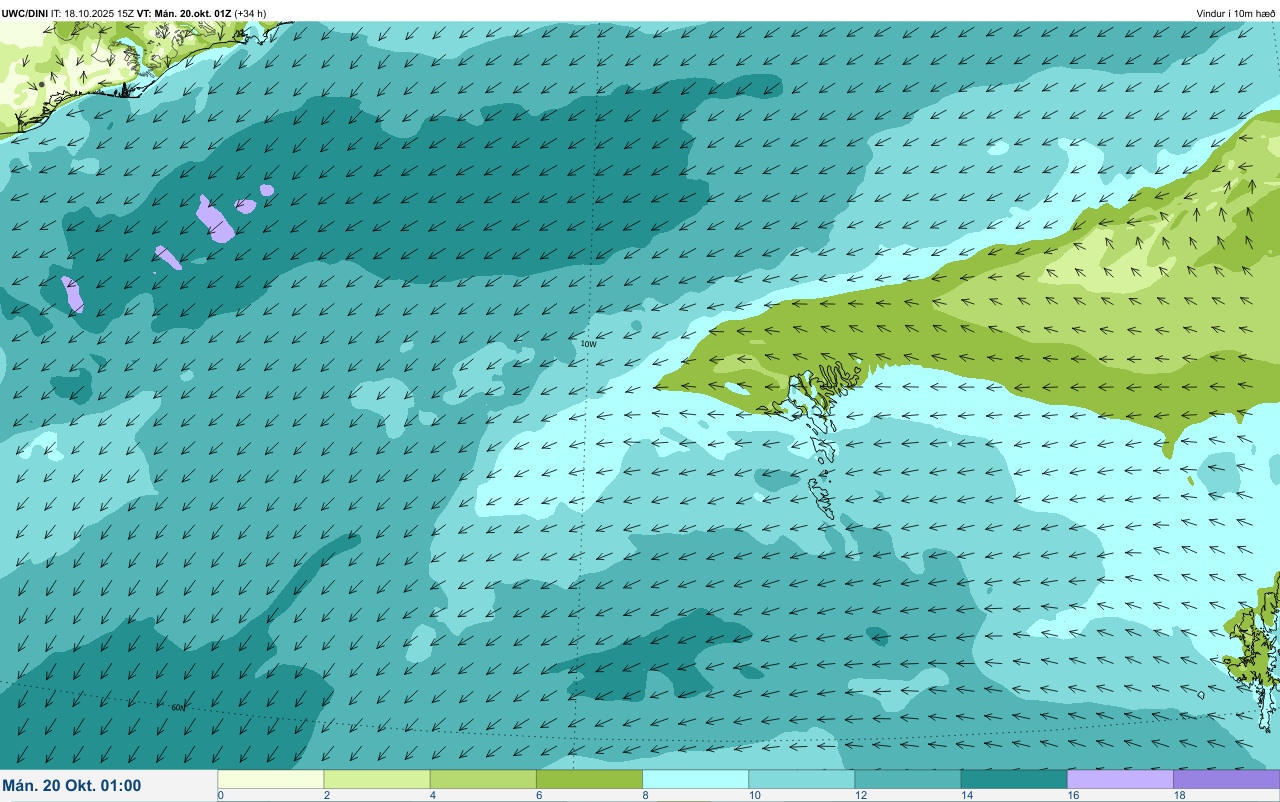Click the lavender 16–18 legend swatch
Image resolution: width=1280 pixels, height=802 pixels.
[x=1120, y=779]
